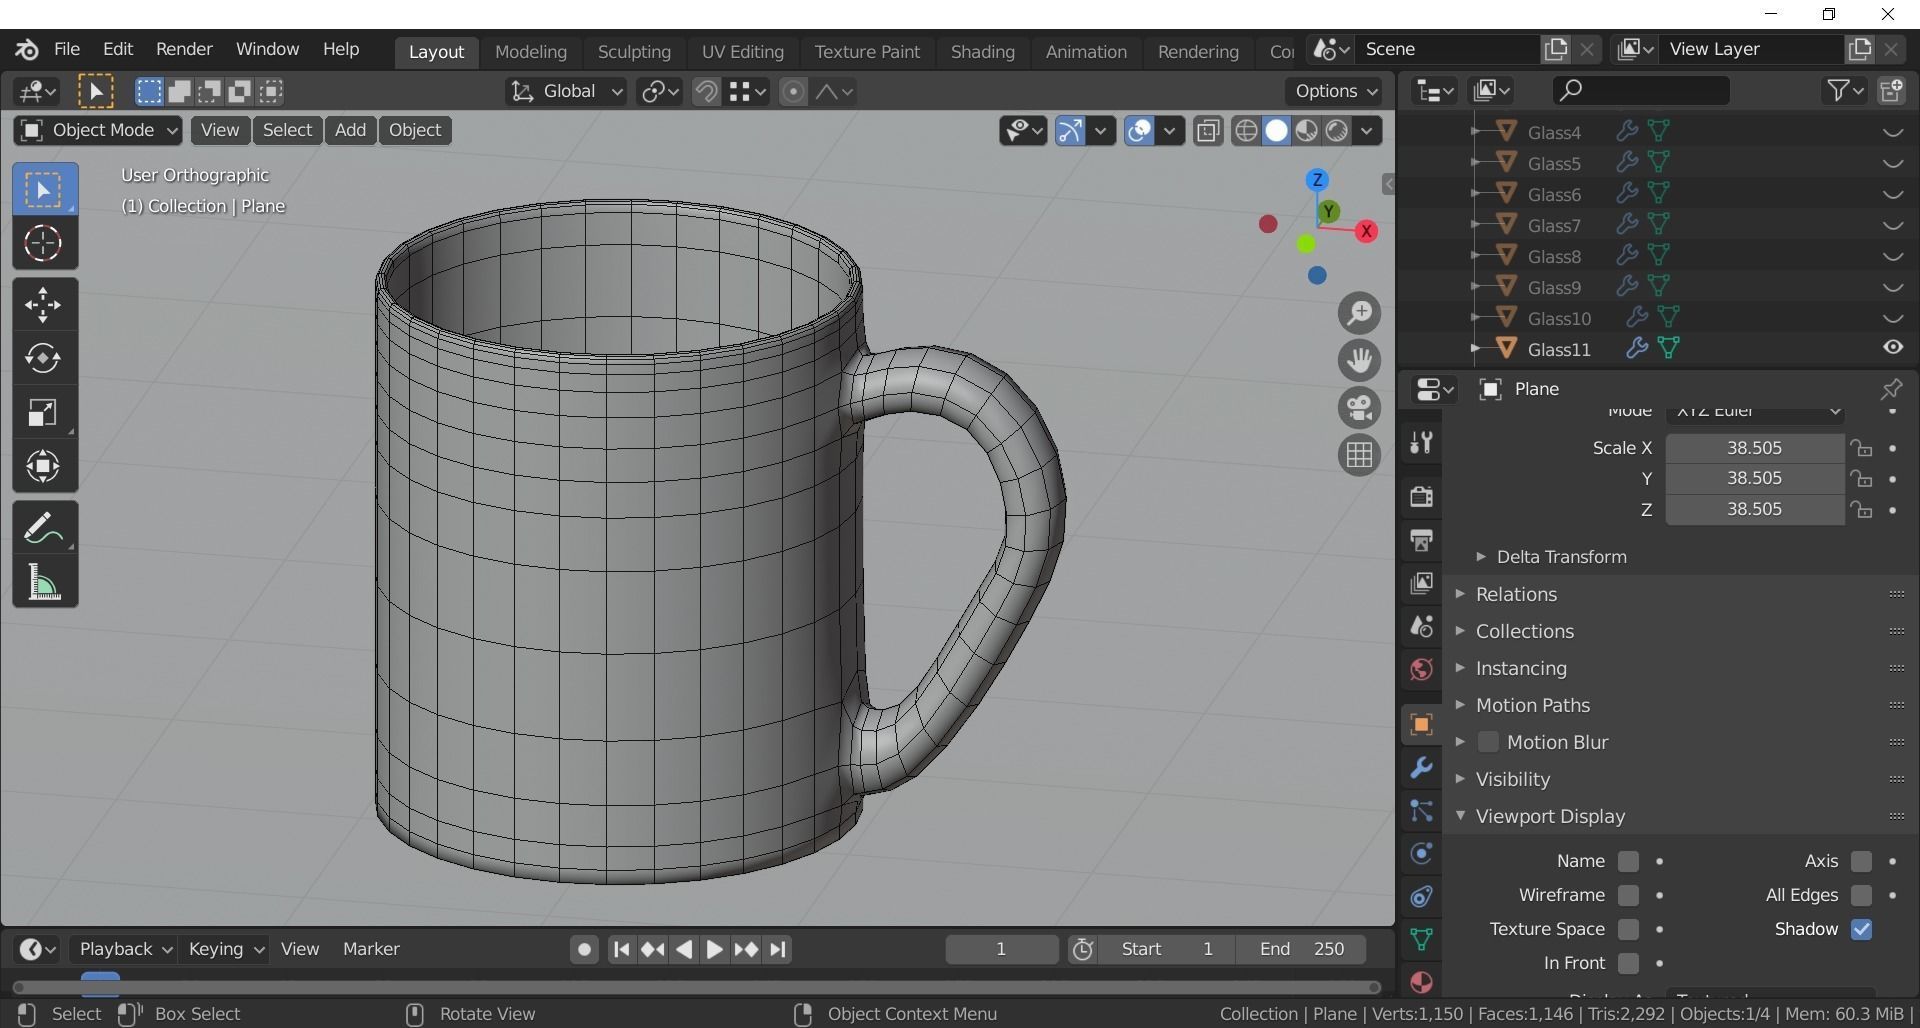This screenshot has height=1028, width=1920.
Task: Choose the Measure ruler tool
Action: 44,582
